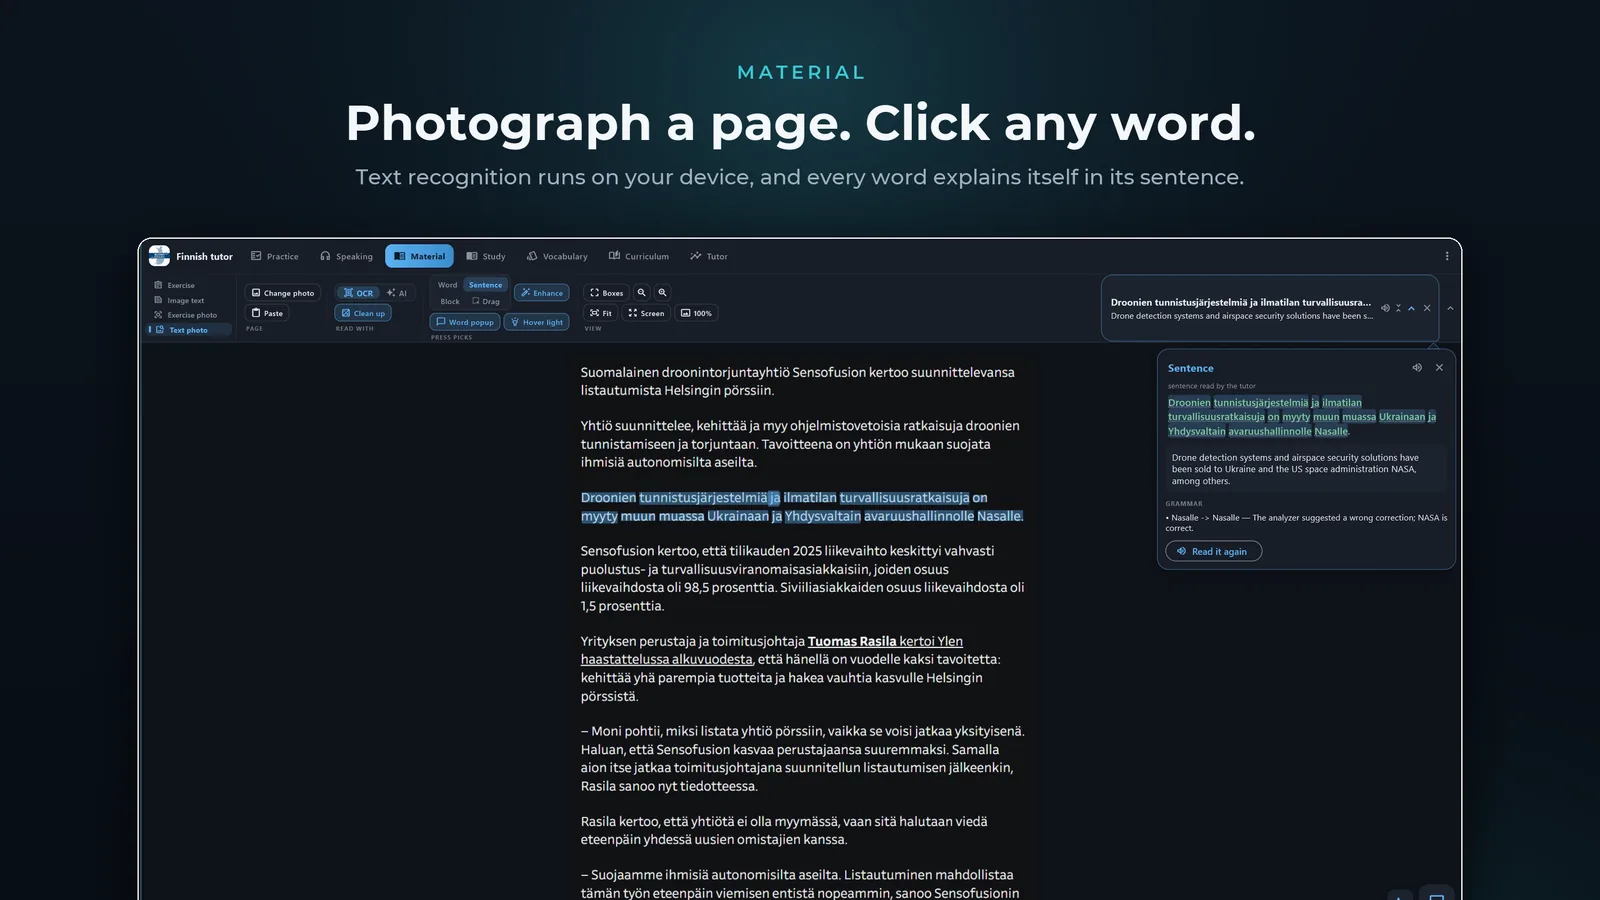Screen dimensions: 1600x900
Task: Collapse the toolbar with the chevron
Action: click(1450, 308)
